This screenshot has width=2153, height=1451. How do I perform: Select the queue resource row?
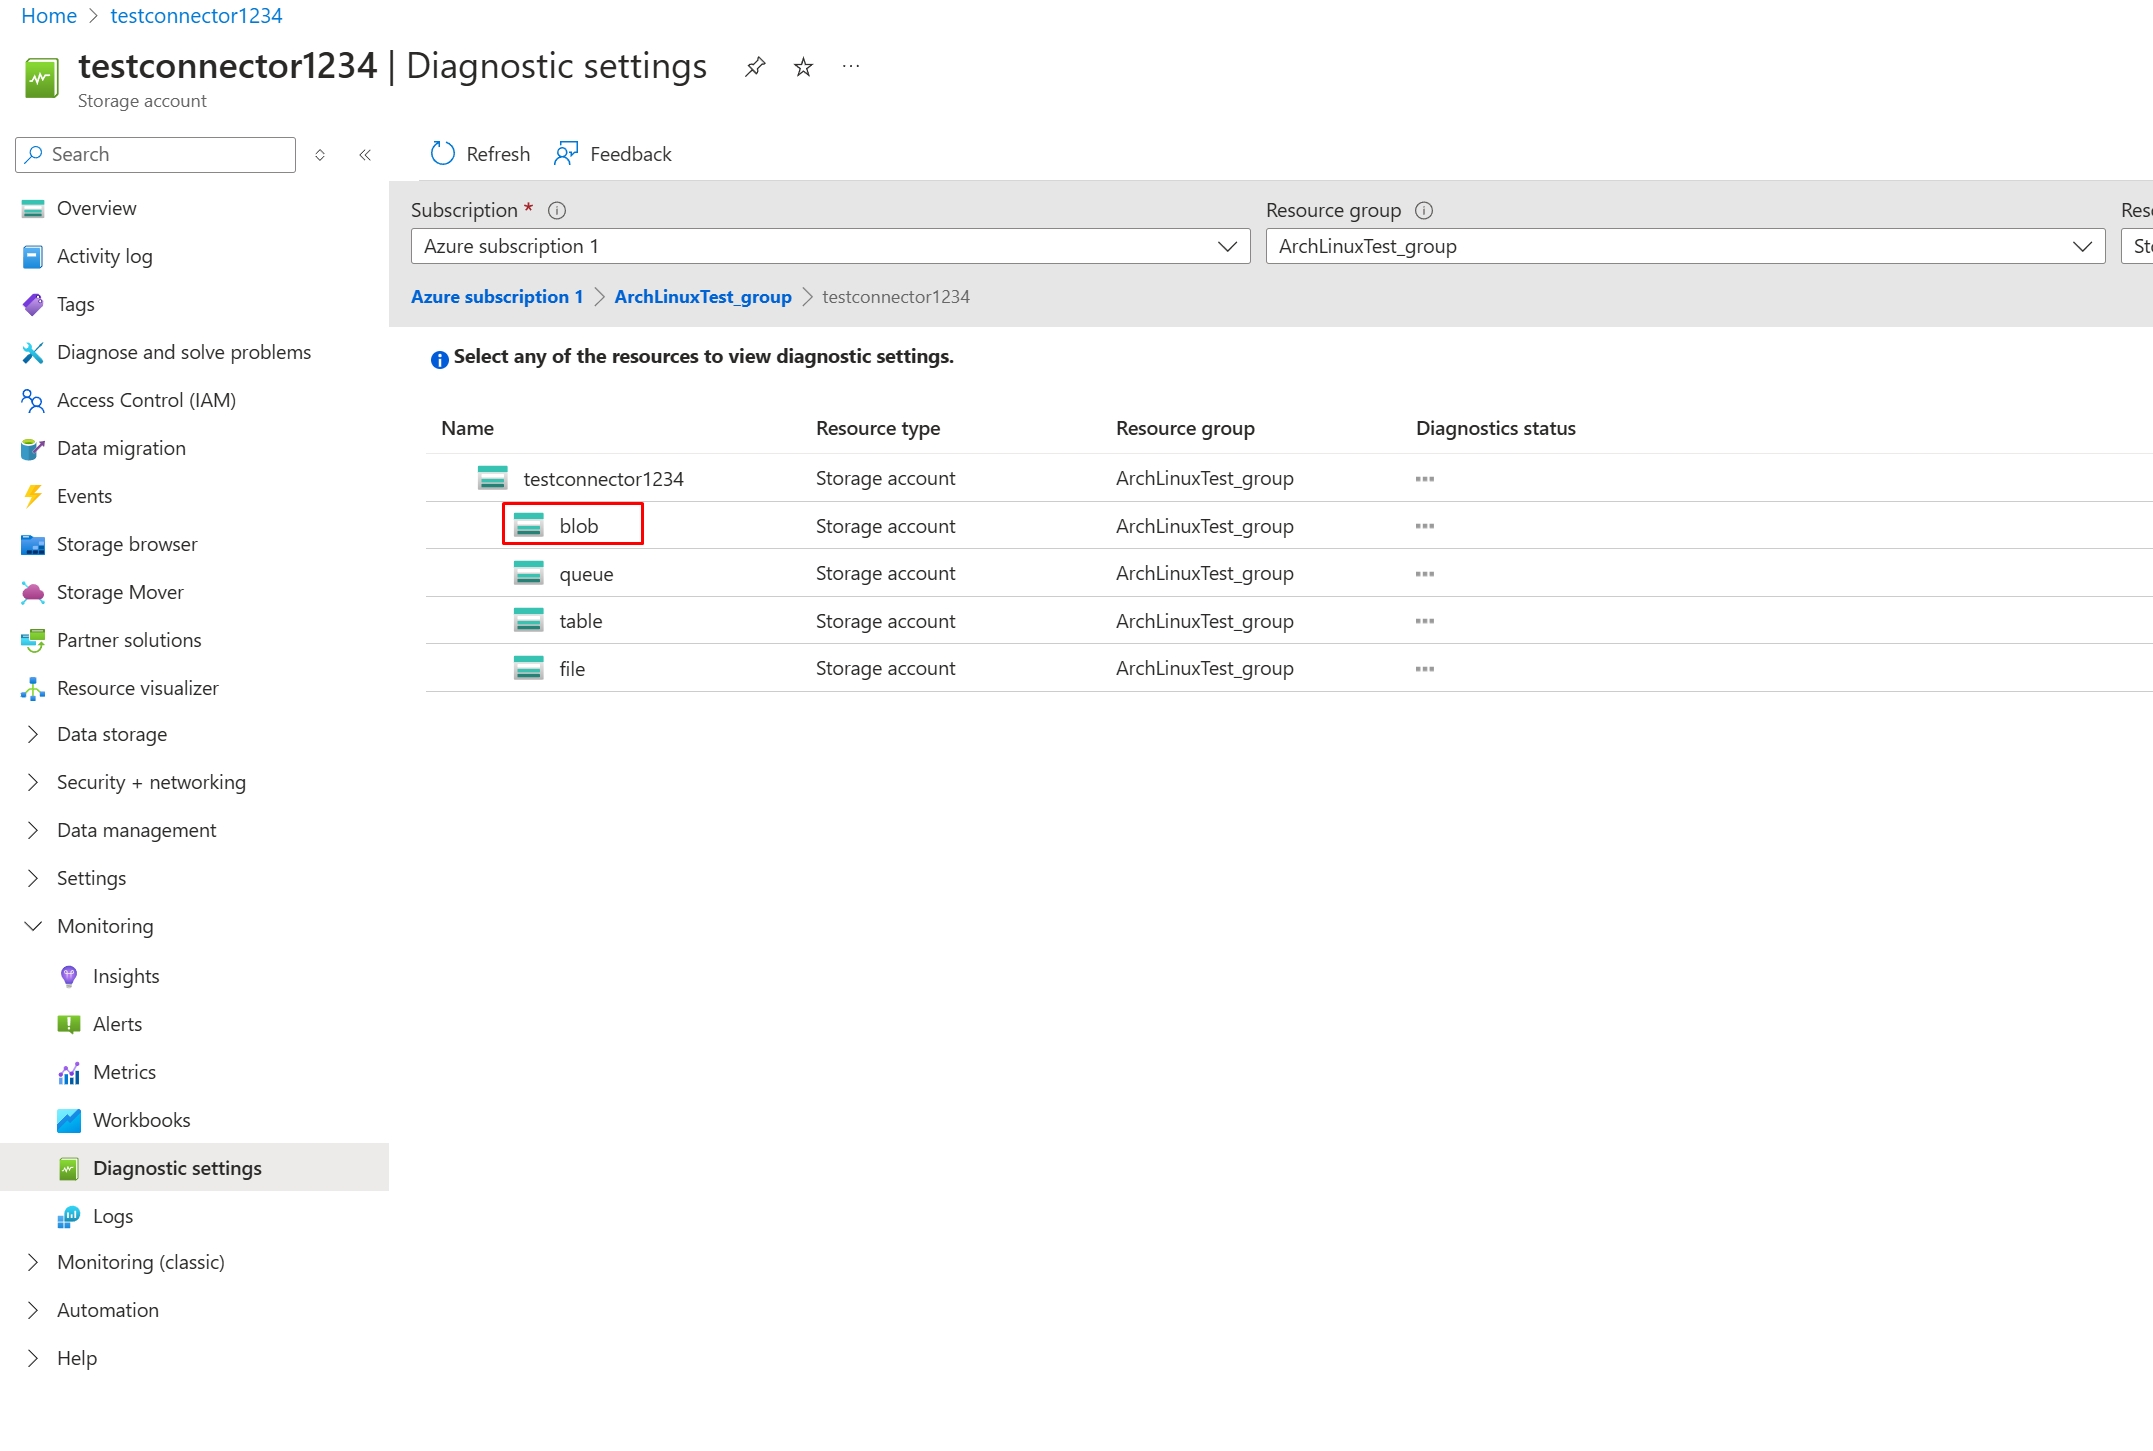(1289, 573)
